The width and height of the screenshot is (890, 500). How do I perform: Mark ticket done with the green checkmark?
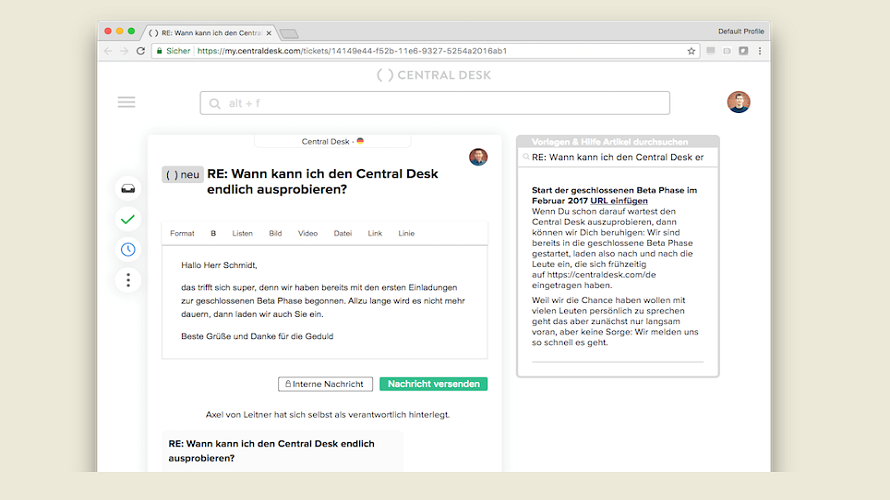coord(128,219)
